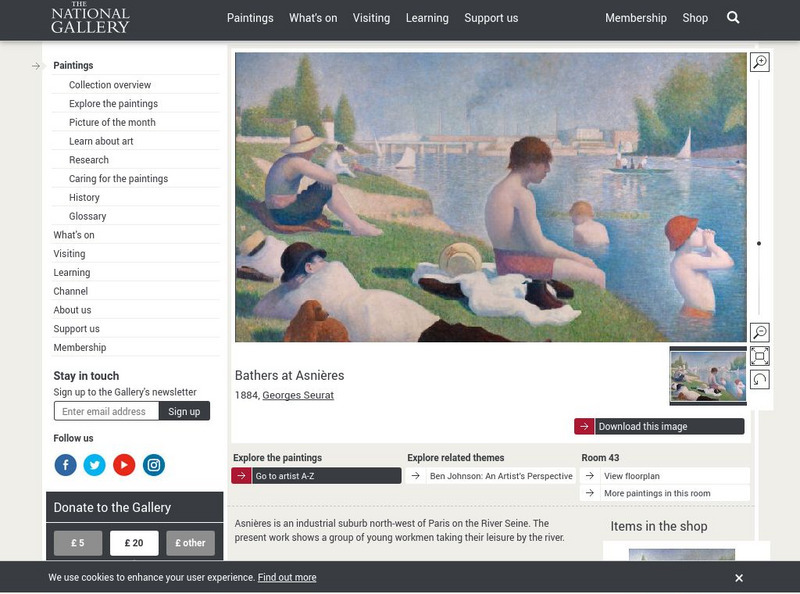Image resolution: width=800 pixels, height=594 pixels.
Task: Open Membership in the top navigation
Action: click(636, 18)
